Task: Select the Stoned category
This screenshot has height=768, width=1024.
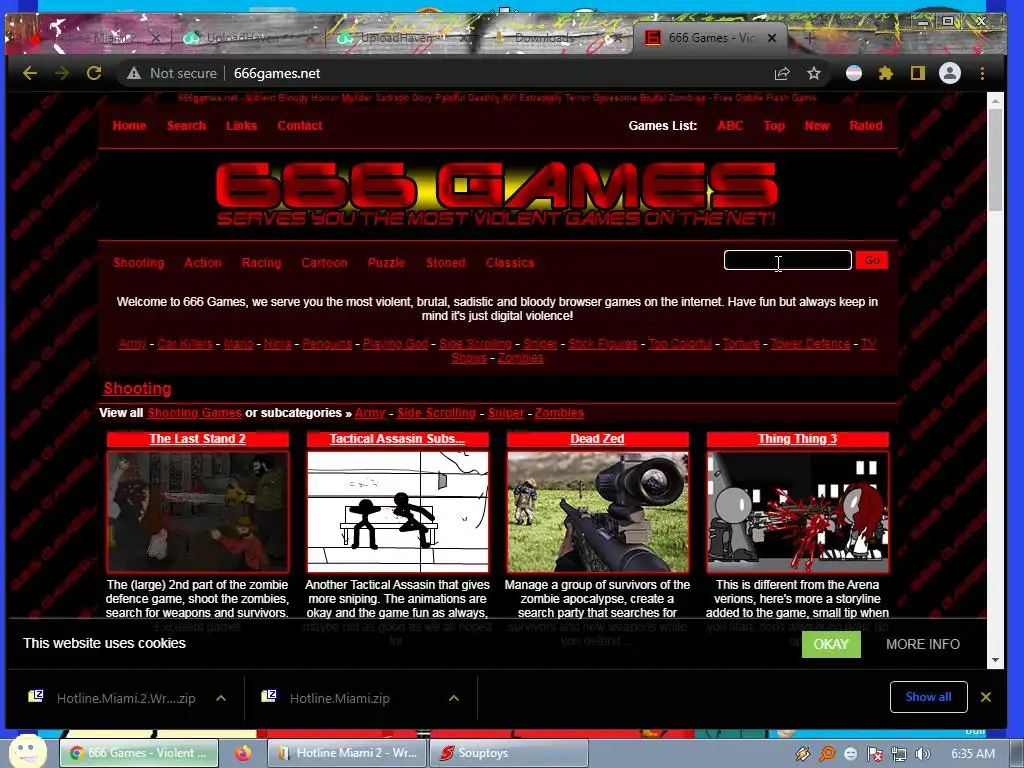Action: point(445,263)
